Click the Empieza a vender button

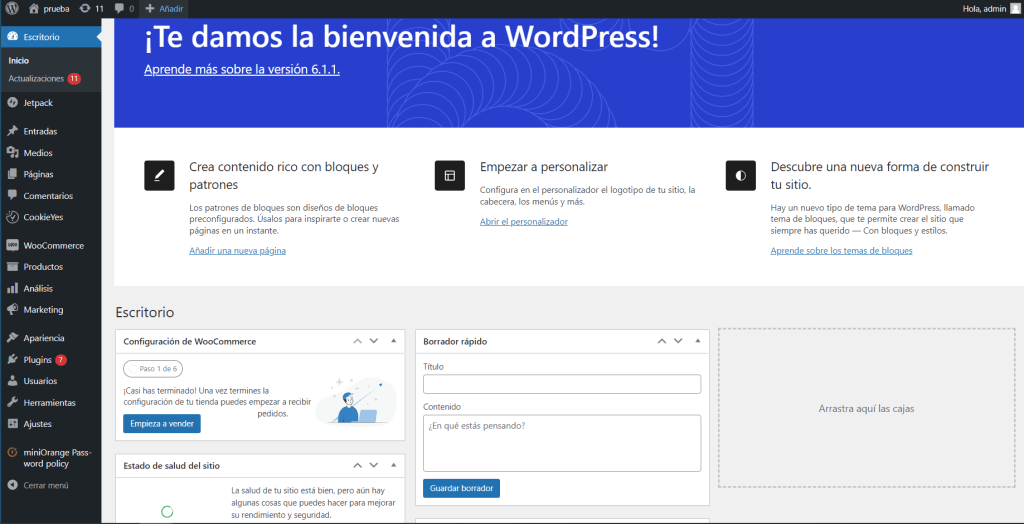coord(162,423)
